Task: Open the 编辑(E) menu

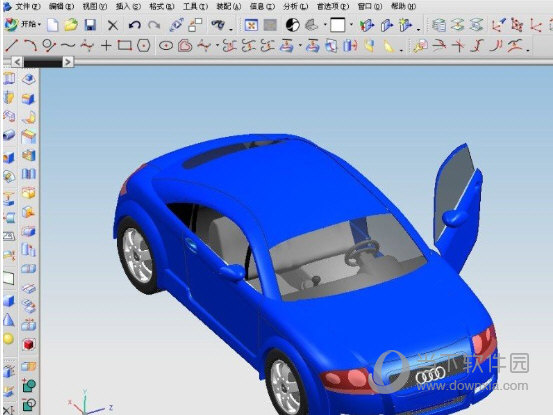Action: (61, 6)
